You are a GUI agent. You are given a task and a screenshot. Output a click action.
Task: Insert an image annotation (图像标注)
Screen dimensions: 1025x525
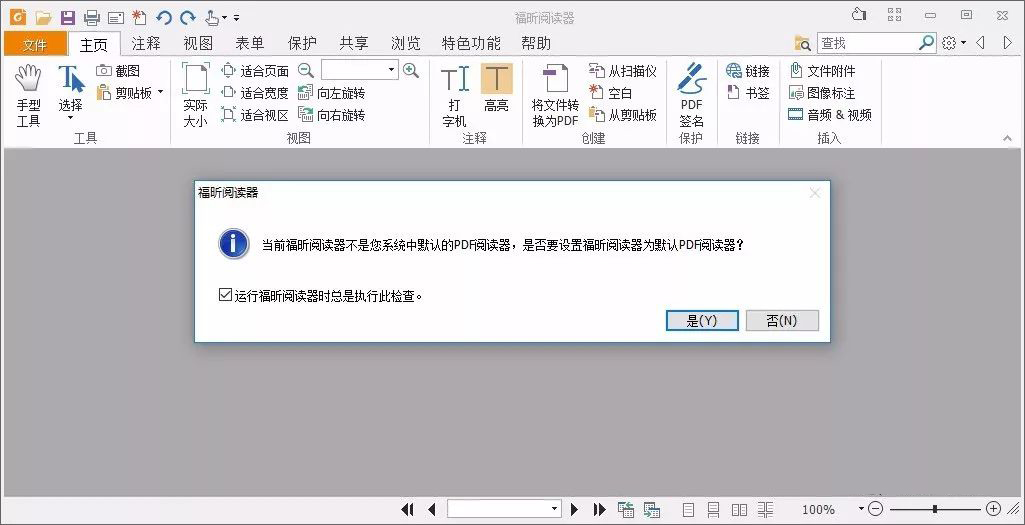tap(822, 93)
